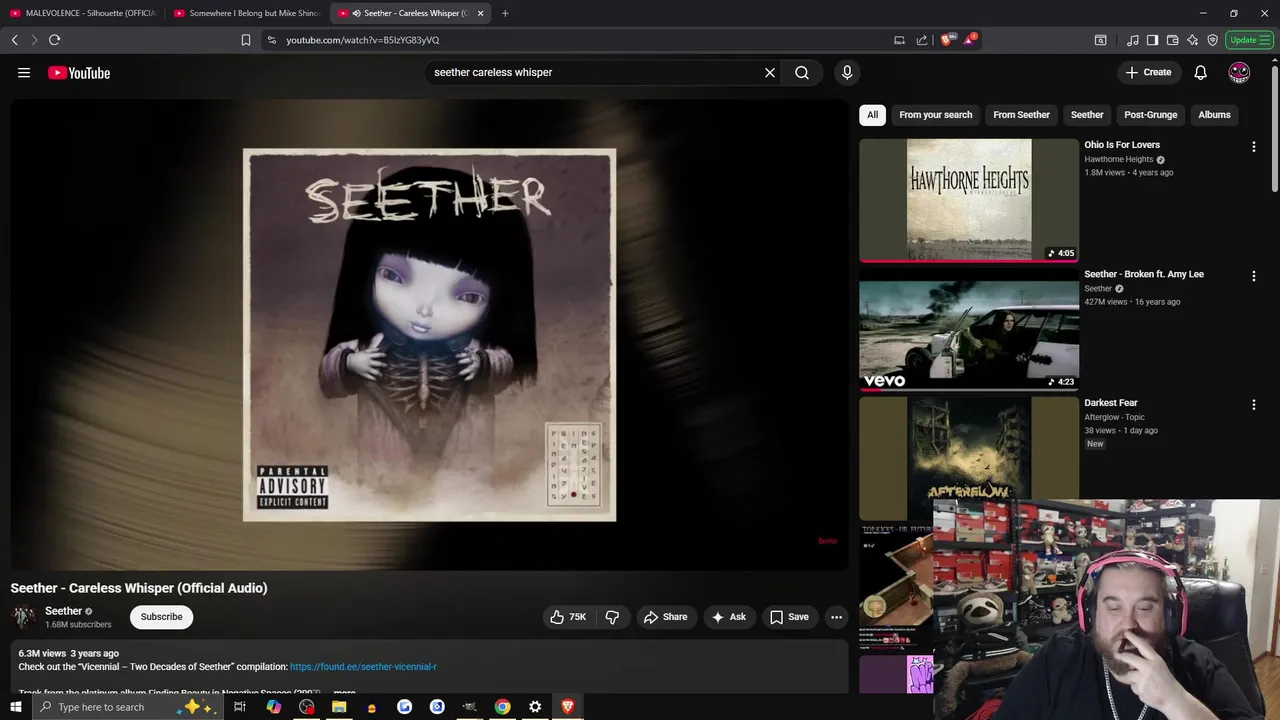The image size is (1280, 720).
Task: Click the Brave Shields lion icon
Action: tap(947, 40)
